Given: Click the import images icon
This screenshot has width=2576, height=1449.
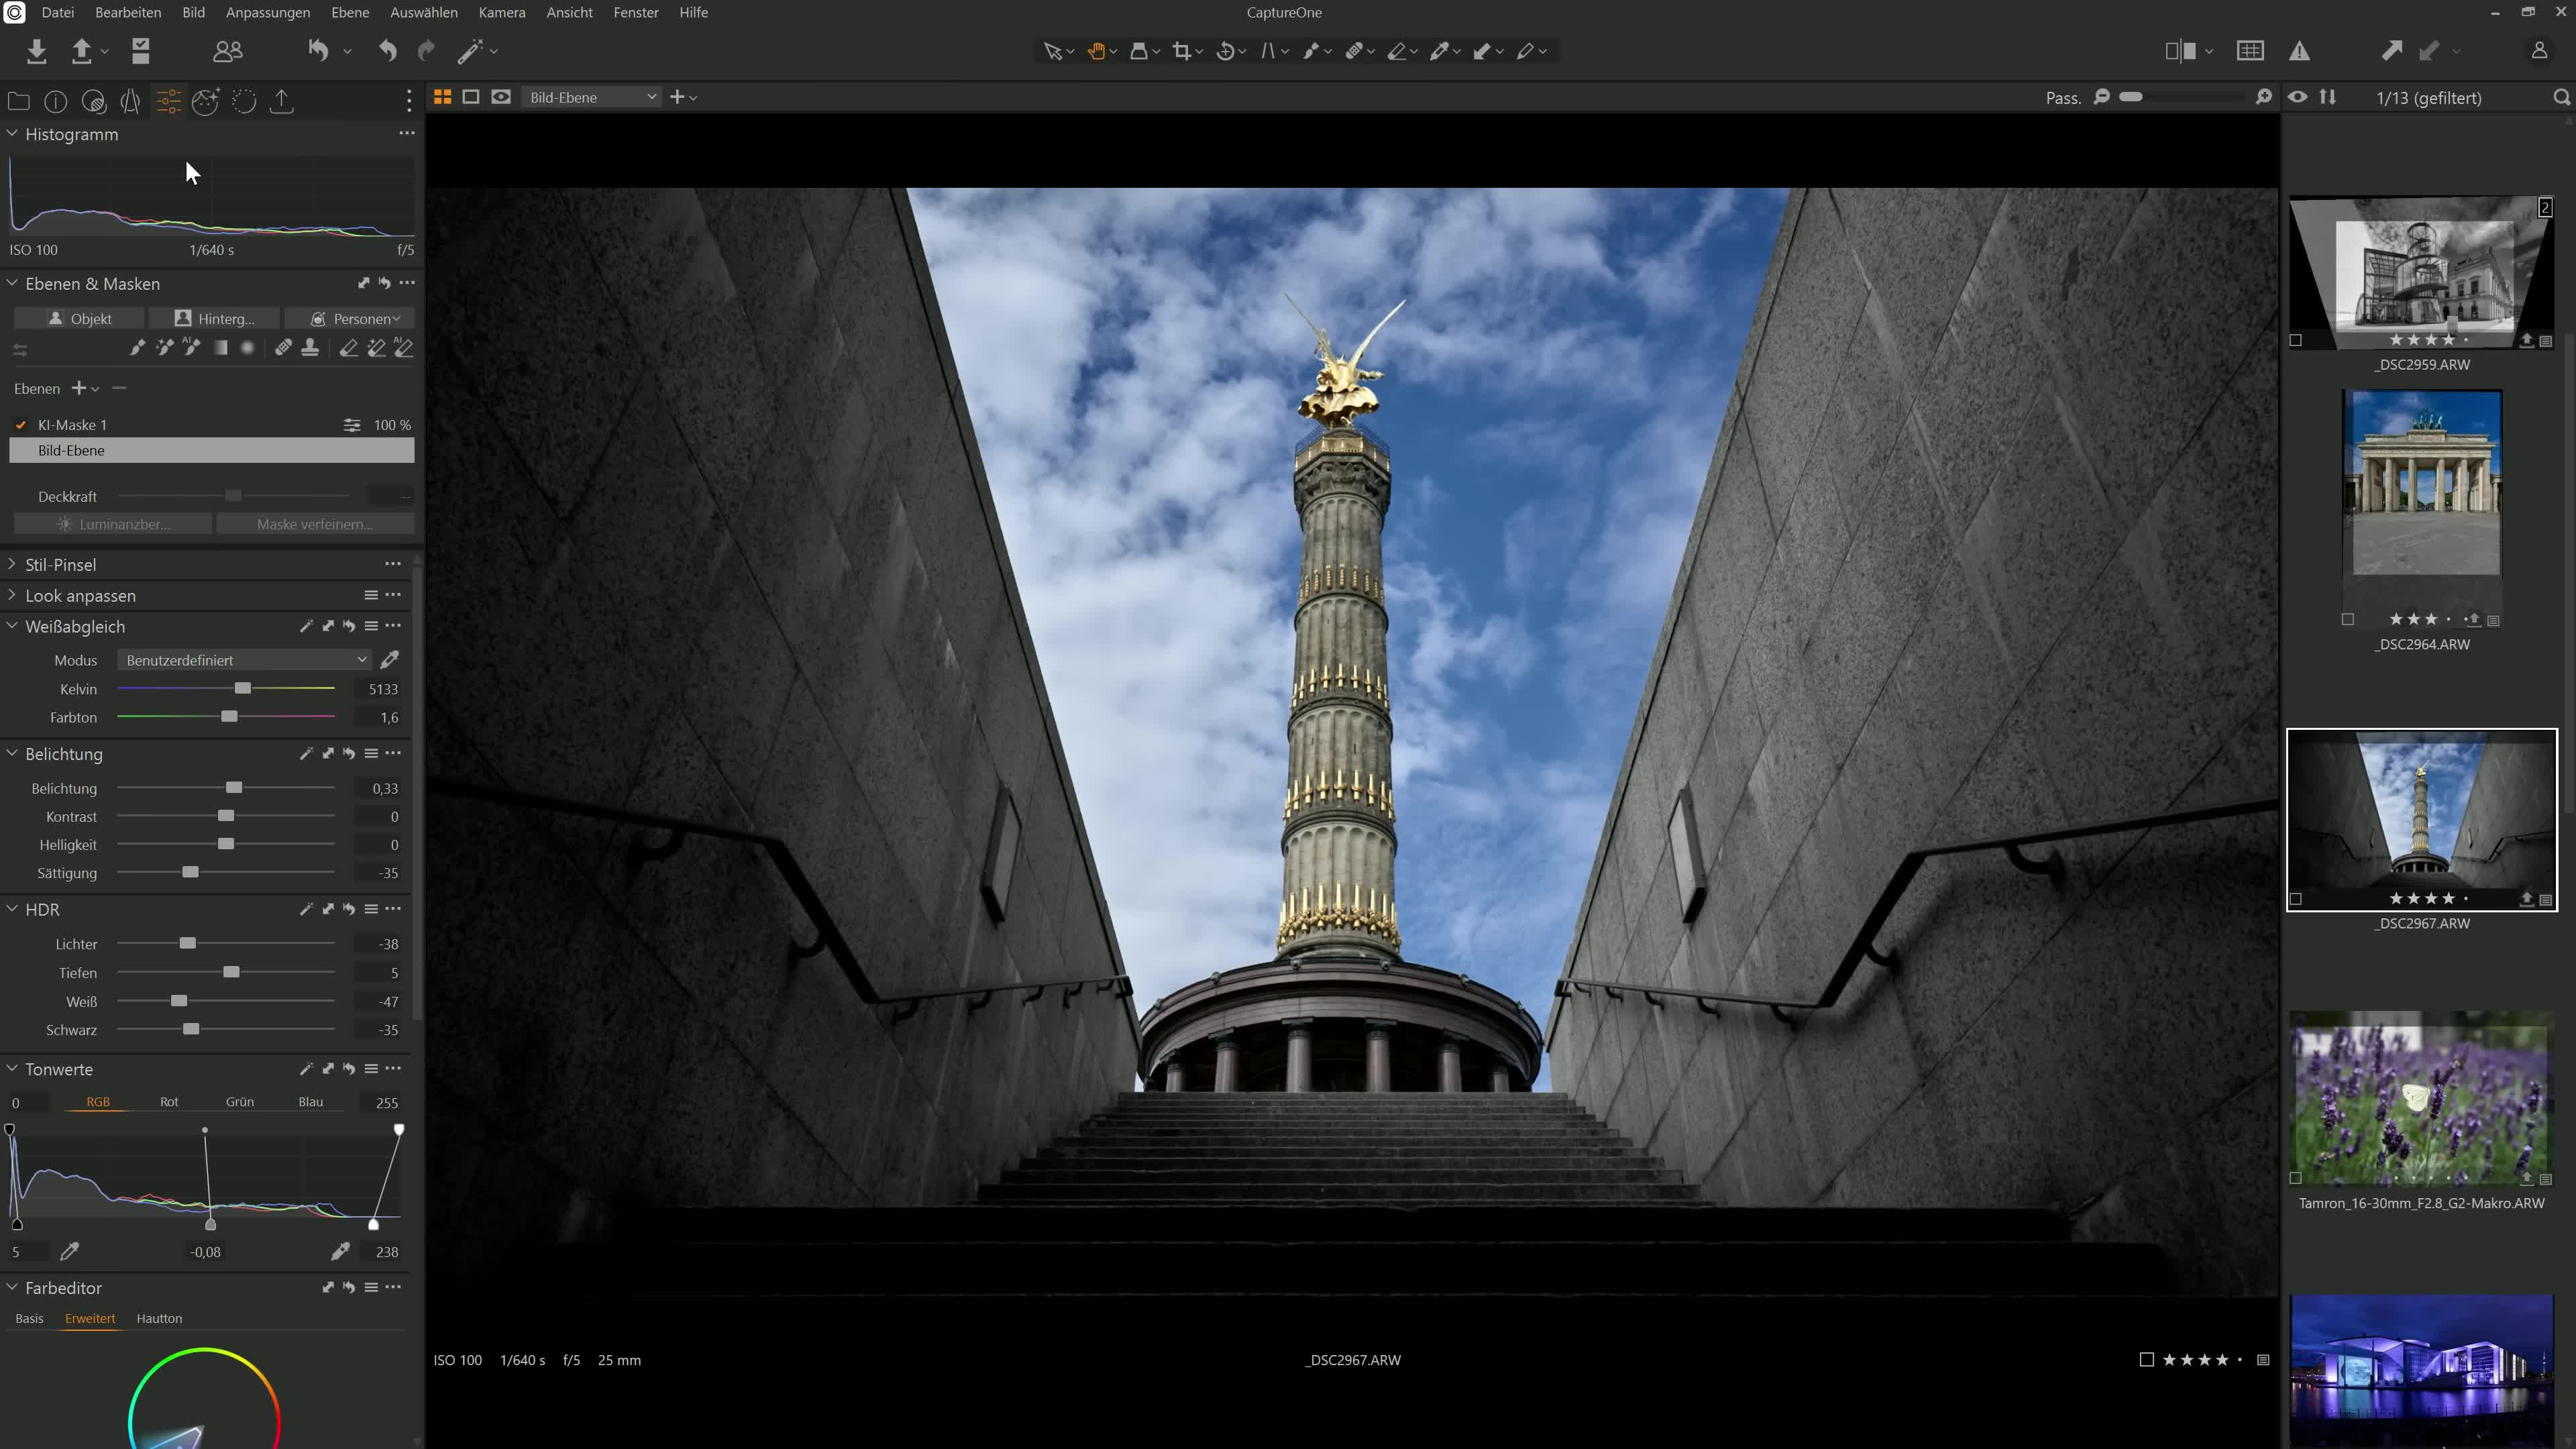Looking at the screenshot, I should pos(37,51).
